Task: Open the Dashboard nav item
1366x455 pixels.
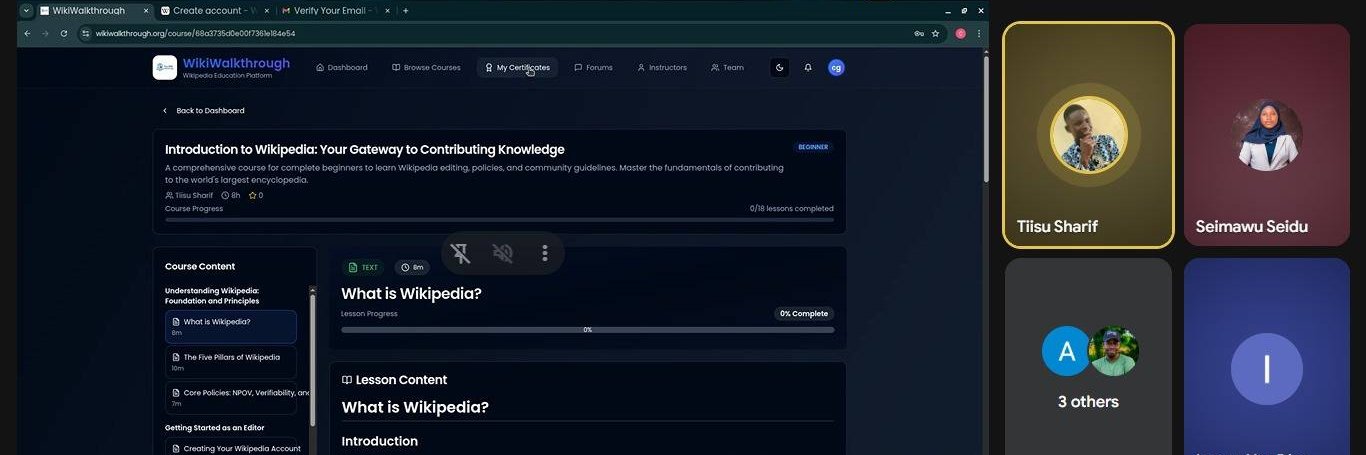Action: (342, 68)
